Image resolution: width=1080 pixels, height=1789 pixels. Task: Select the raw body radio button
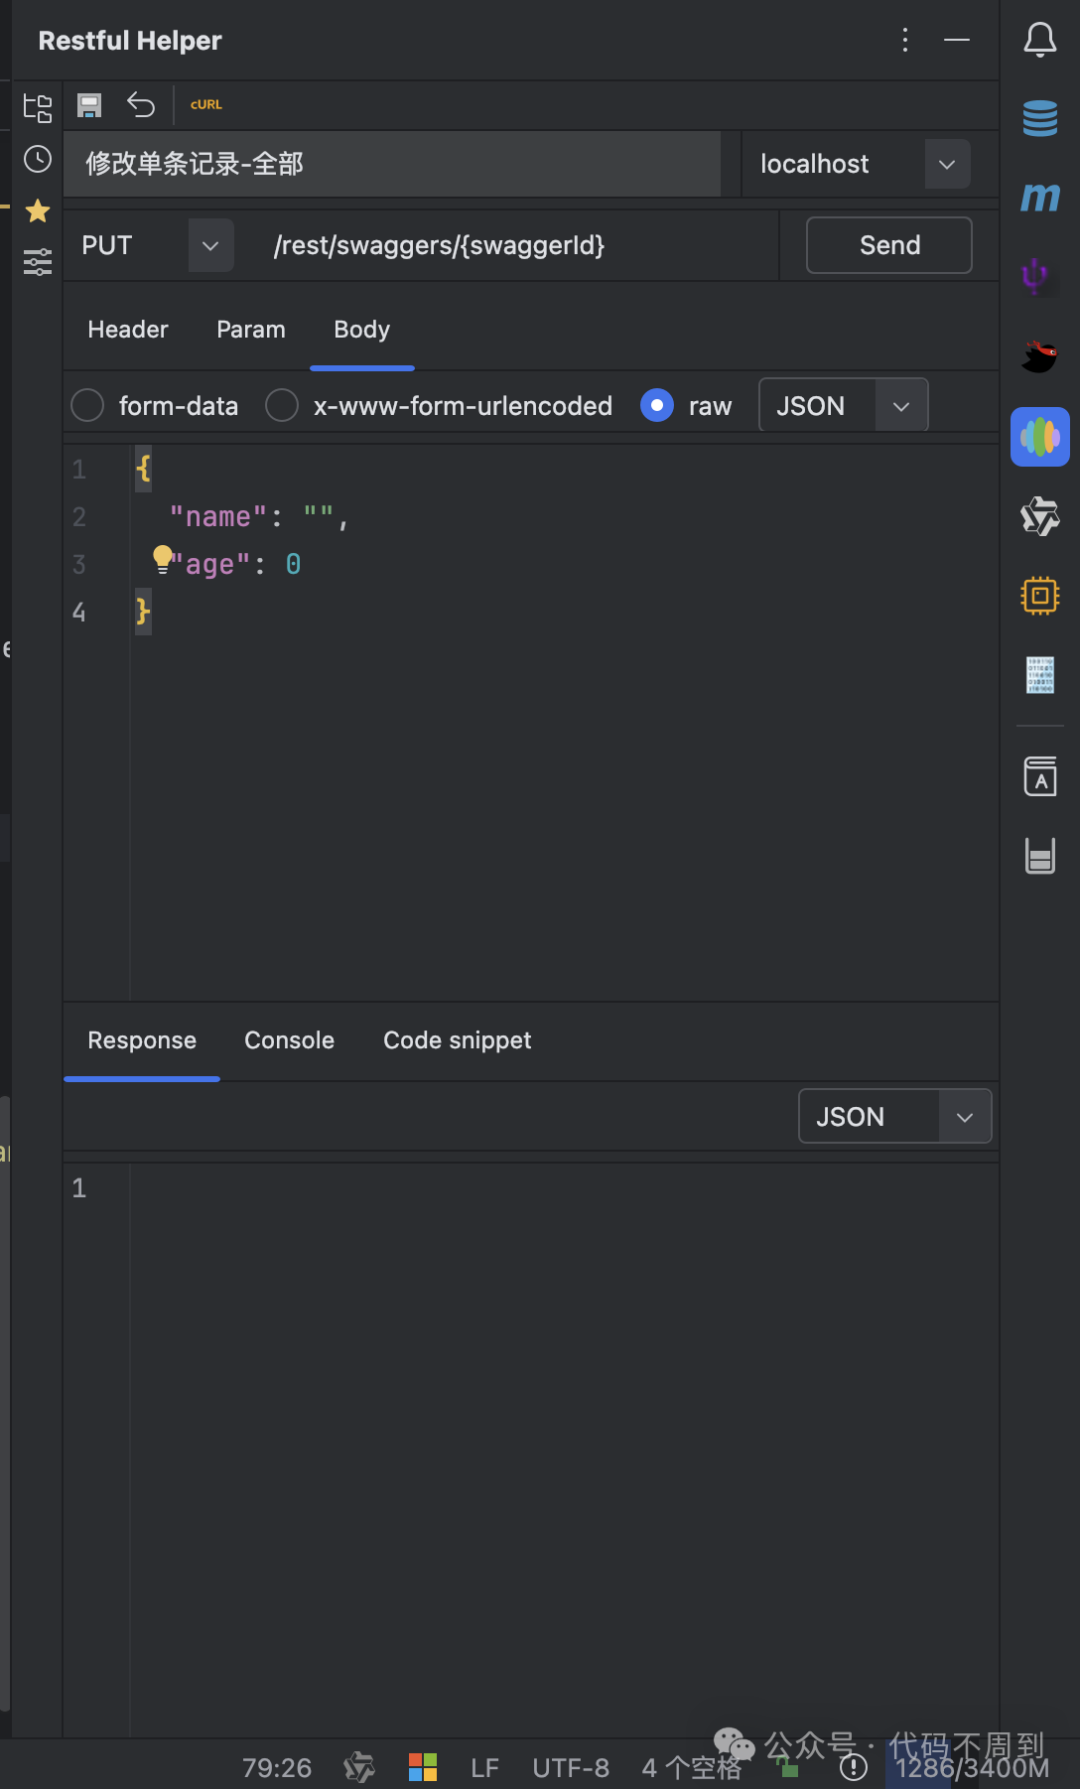tap(657, 406)
